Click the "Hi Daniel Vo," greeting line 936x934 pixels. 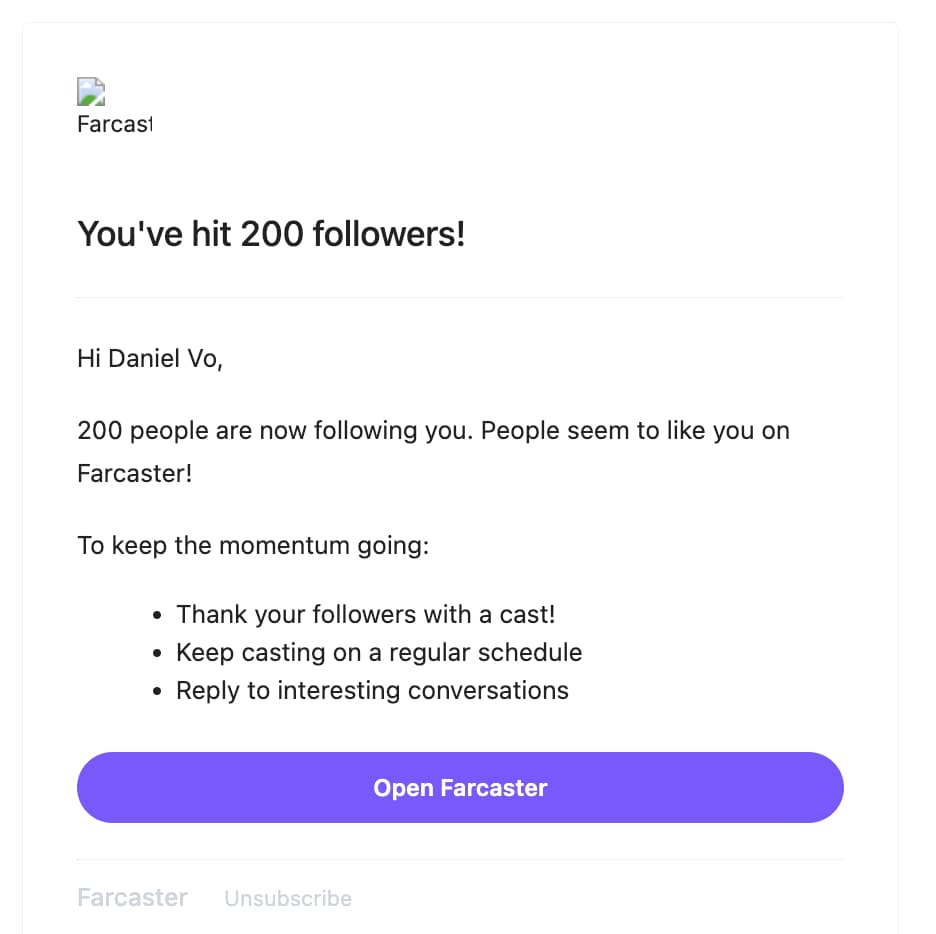click(150, 358)
